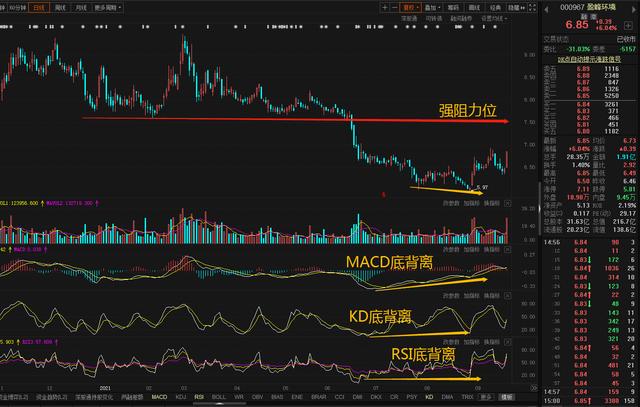Select KDJ indicator tab
The height and width of the screenshot is (407, 640).
pos(180,397)
